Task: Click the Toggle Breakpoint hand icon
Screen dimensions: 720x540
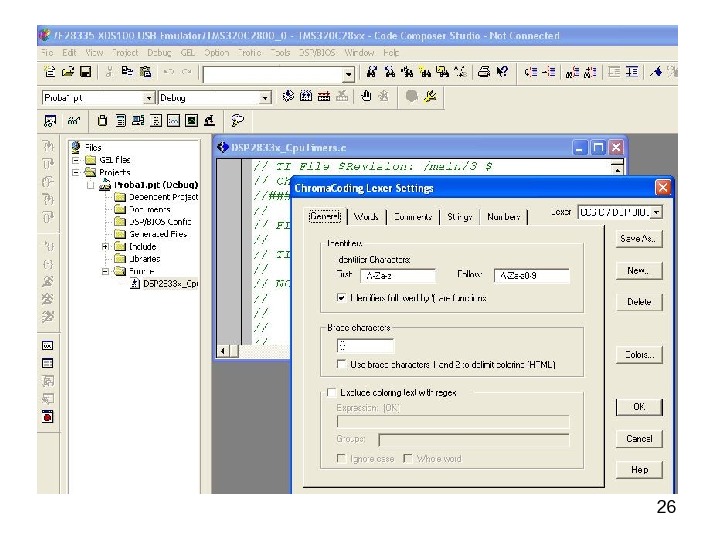Action: click(x=366, y=96)
